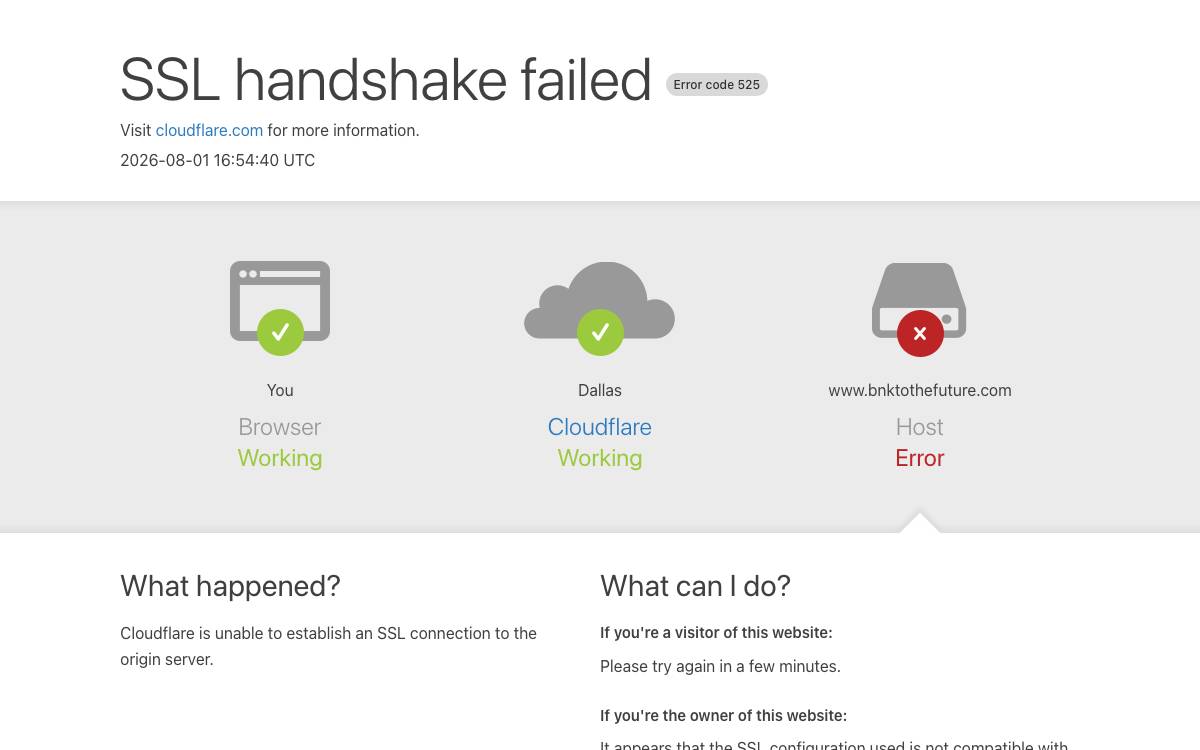Click the Working status under Cloudflare
This screenshot has width=1200, height=750.
tap(600, 458)
